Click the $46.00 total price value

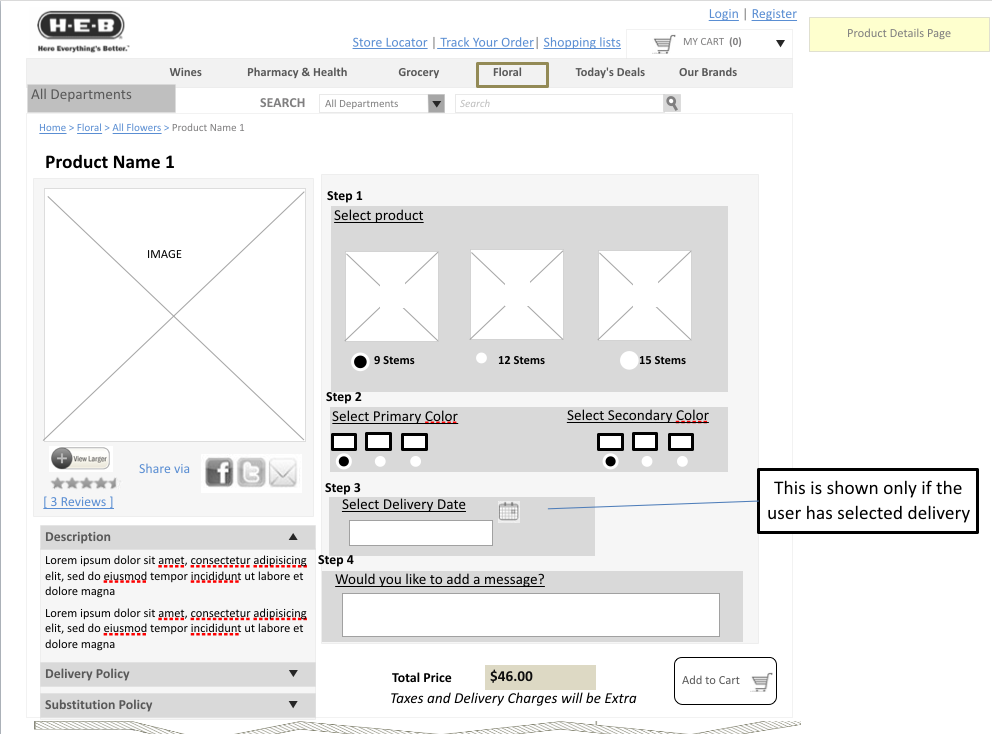click(x=540, y=677)
